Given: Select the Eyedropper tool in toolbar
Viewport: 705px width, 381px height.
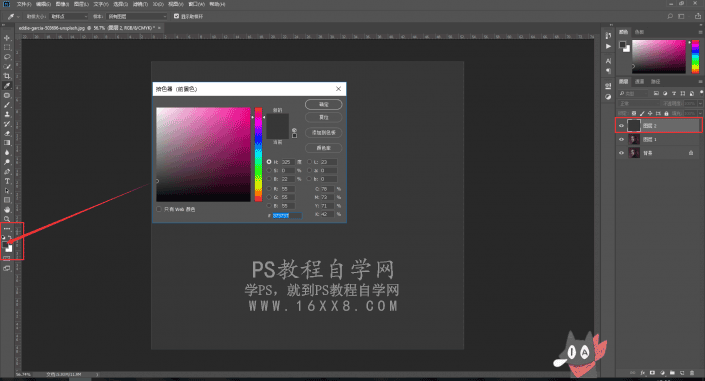Looking at the screenshot, I should coord(7,85).
